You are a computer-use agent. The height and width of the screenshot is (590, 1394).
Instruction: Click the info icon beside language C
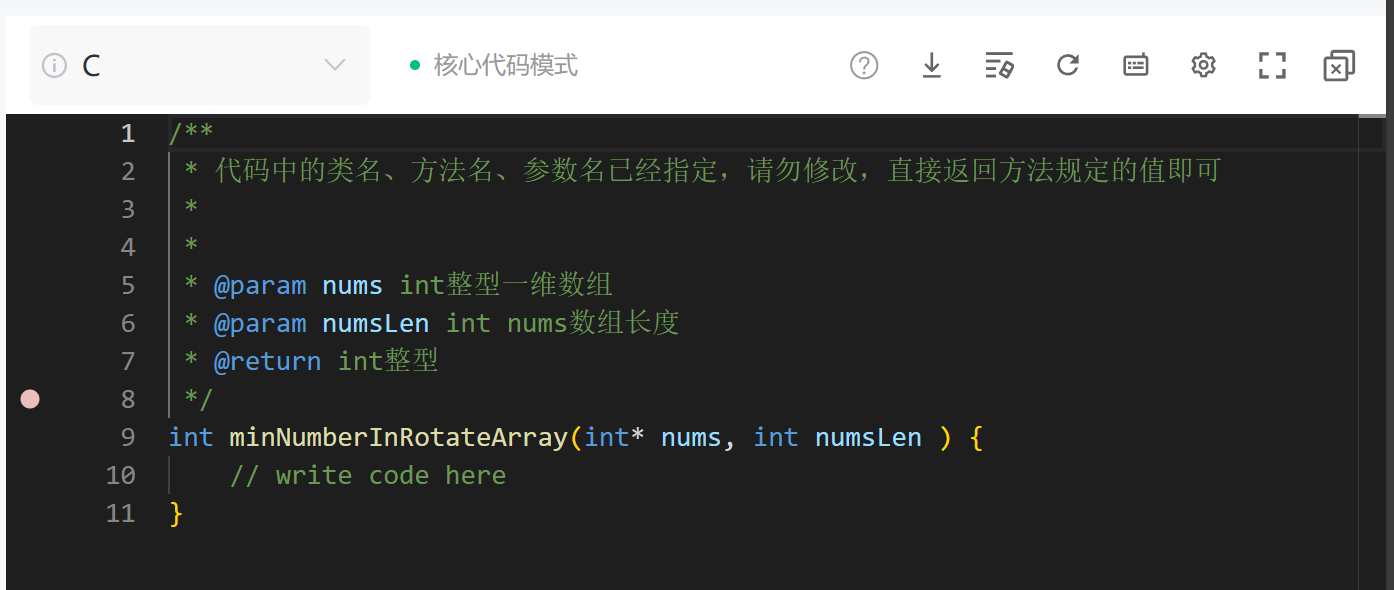tap(54, 66)
